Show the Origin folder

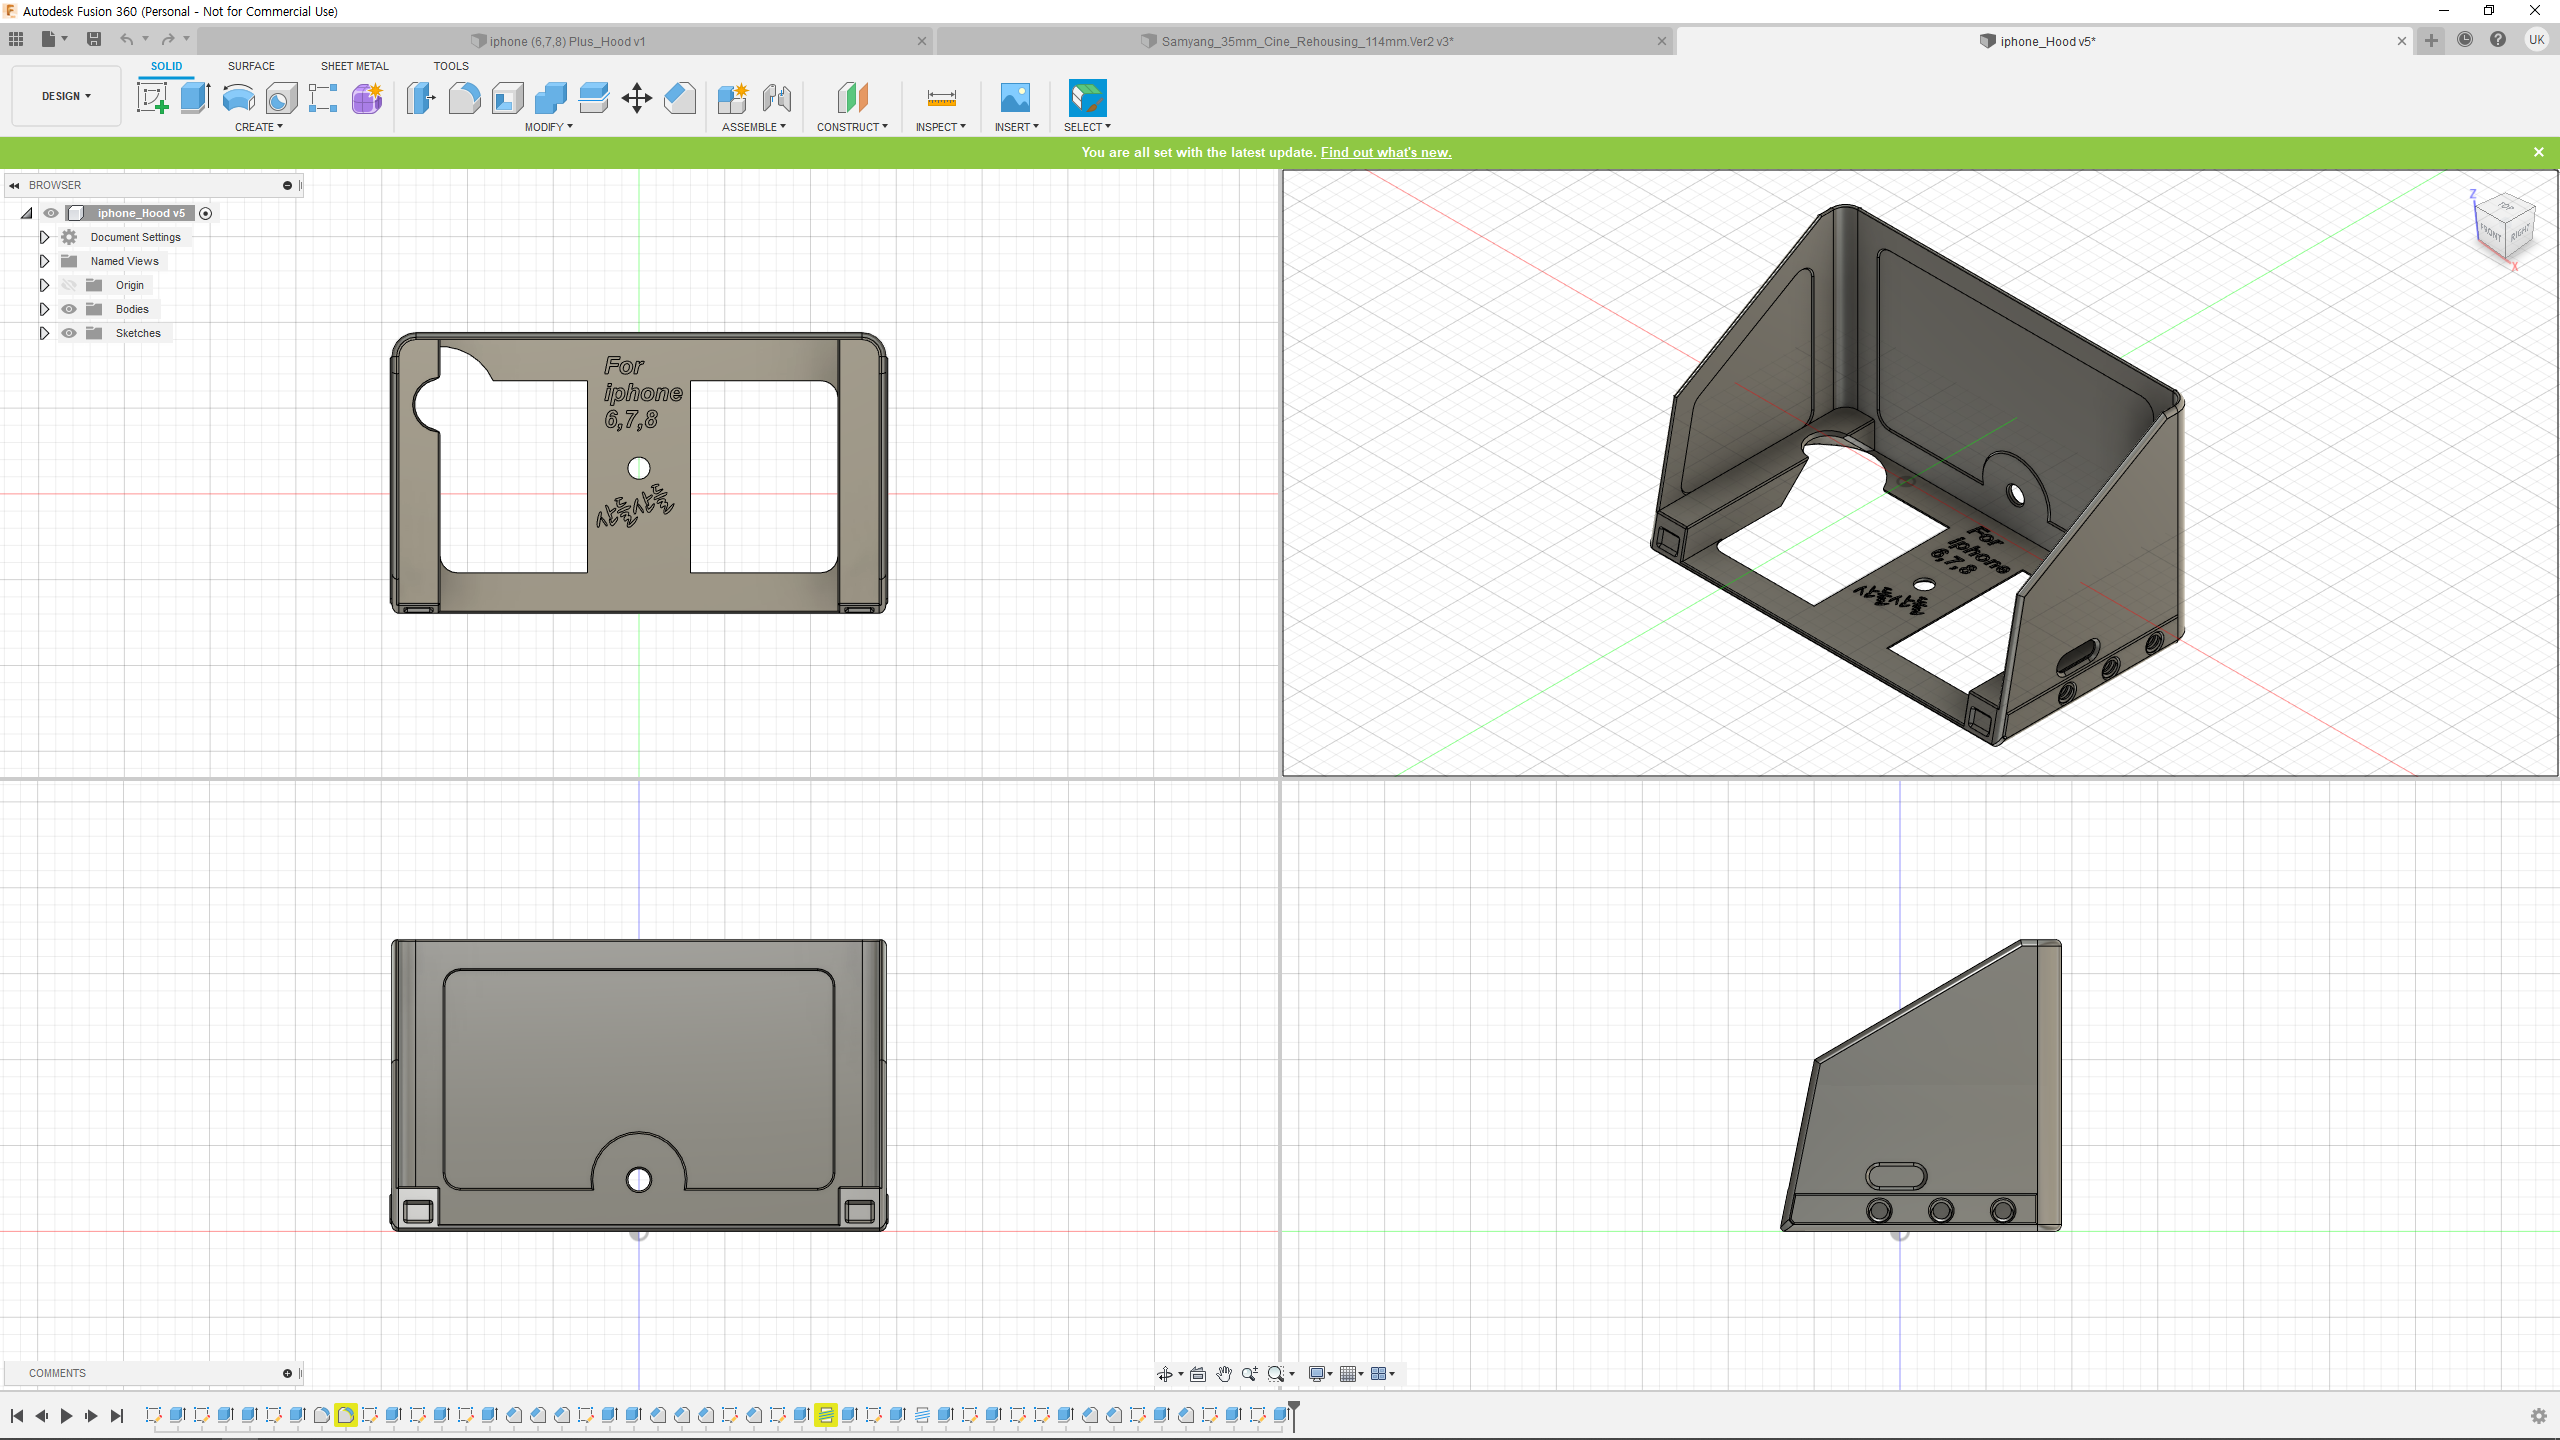click(69, 285)
